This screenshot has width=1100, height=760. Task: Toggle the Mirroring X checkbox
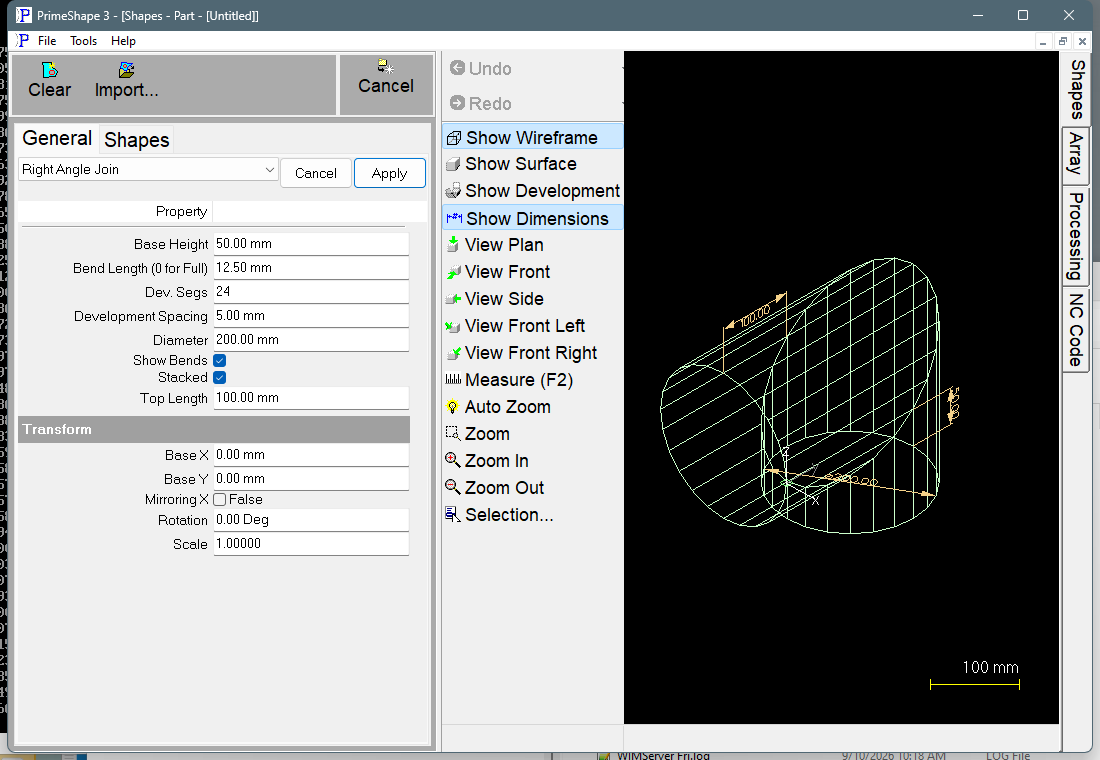point(220,500)
